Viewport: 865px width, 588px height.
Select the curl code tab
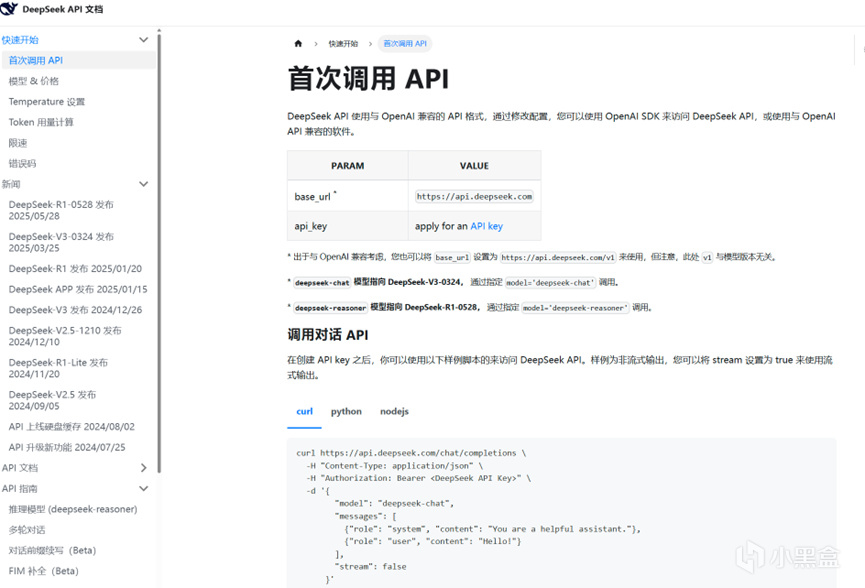coord(304,411)
